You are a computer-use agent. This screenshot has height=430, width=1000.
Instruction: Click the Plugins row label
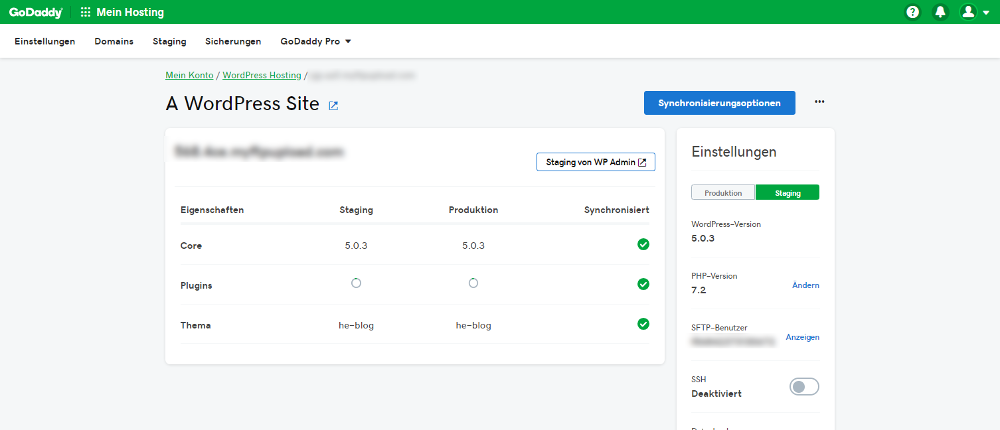(196, 286)
